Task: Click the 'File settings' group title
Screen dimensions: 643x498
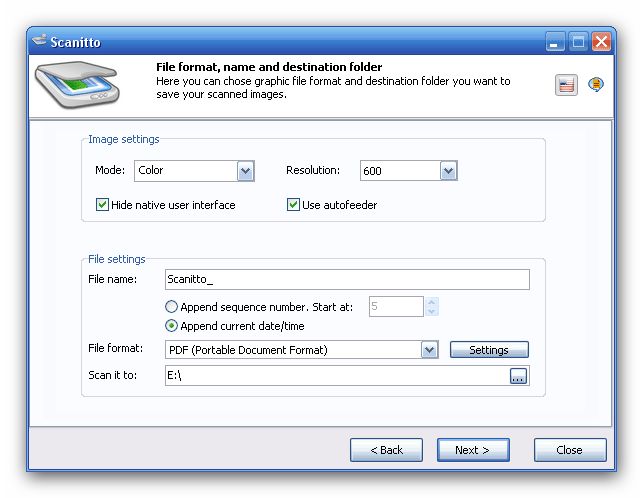Action: pos(117,259)
